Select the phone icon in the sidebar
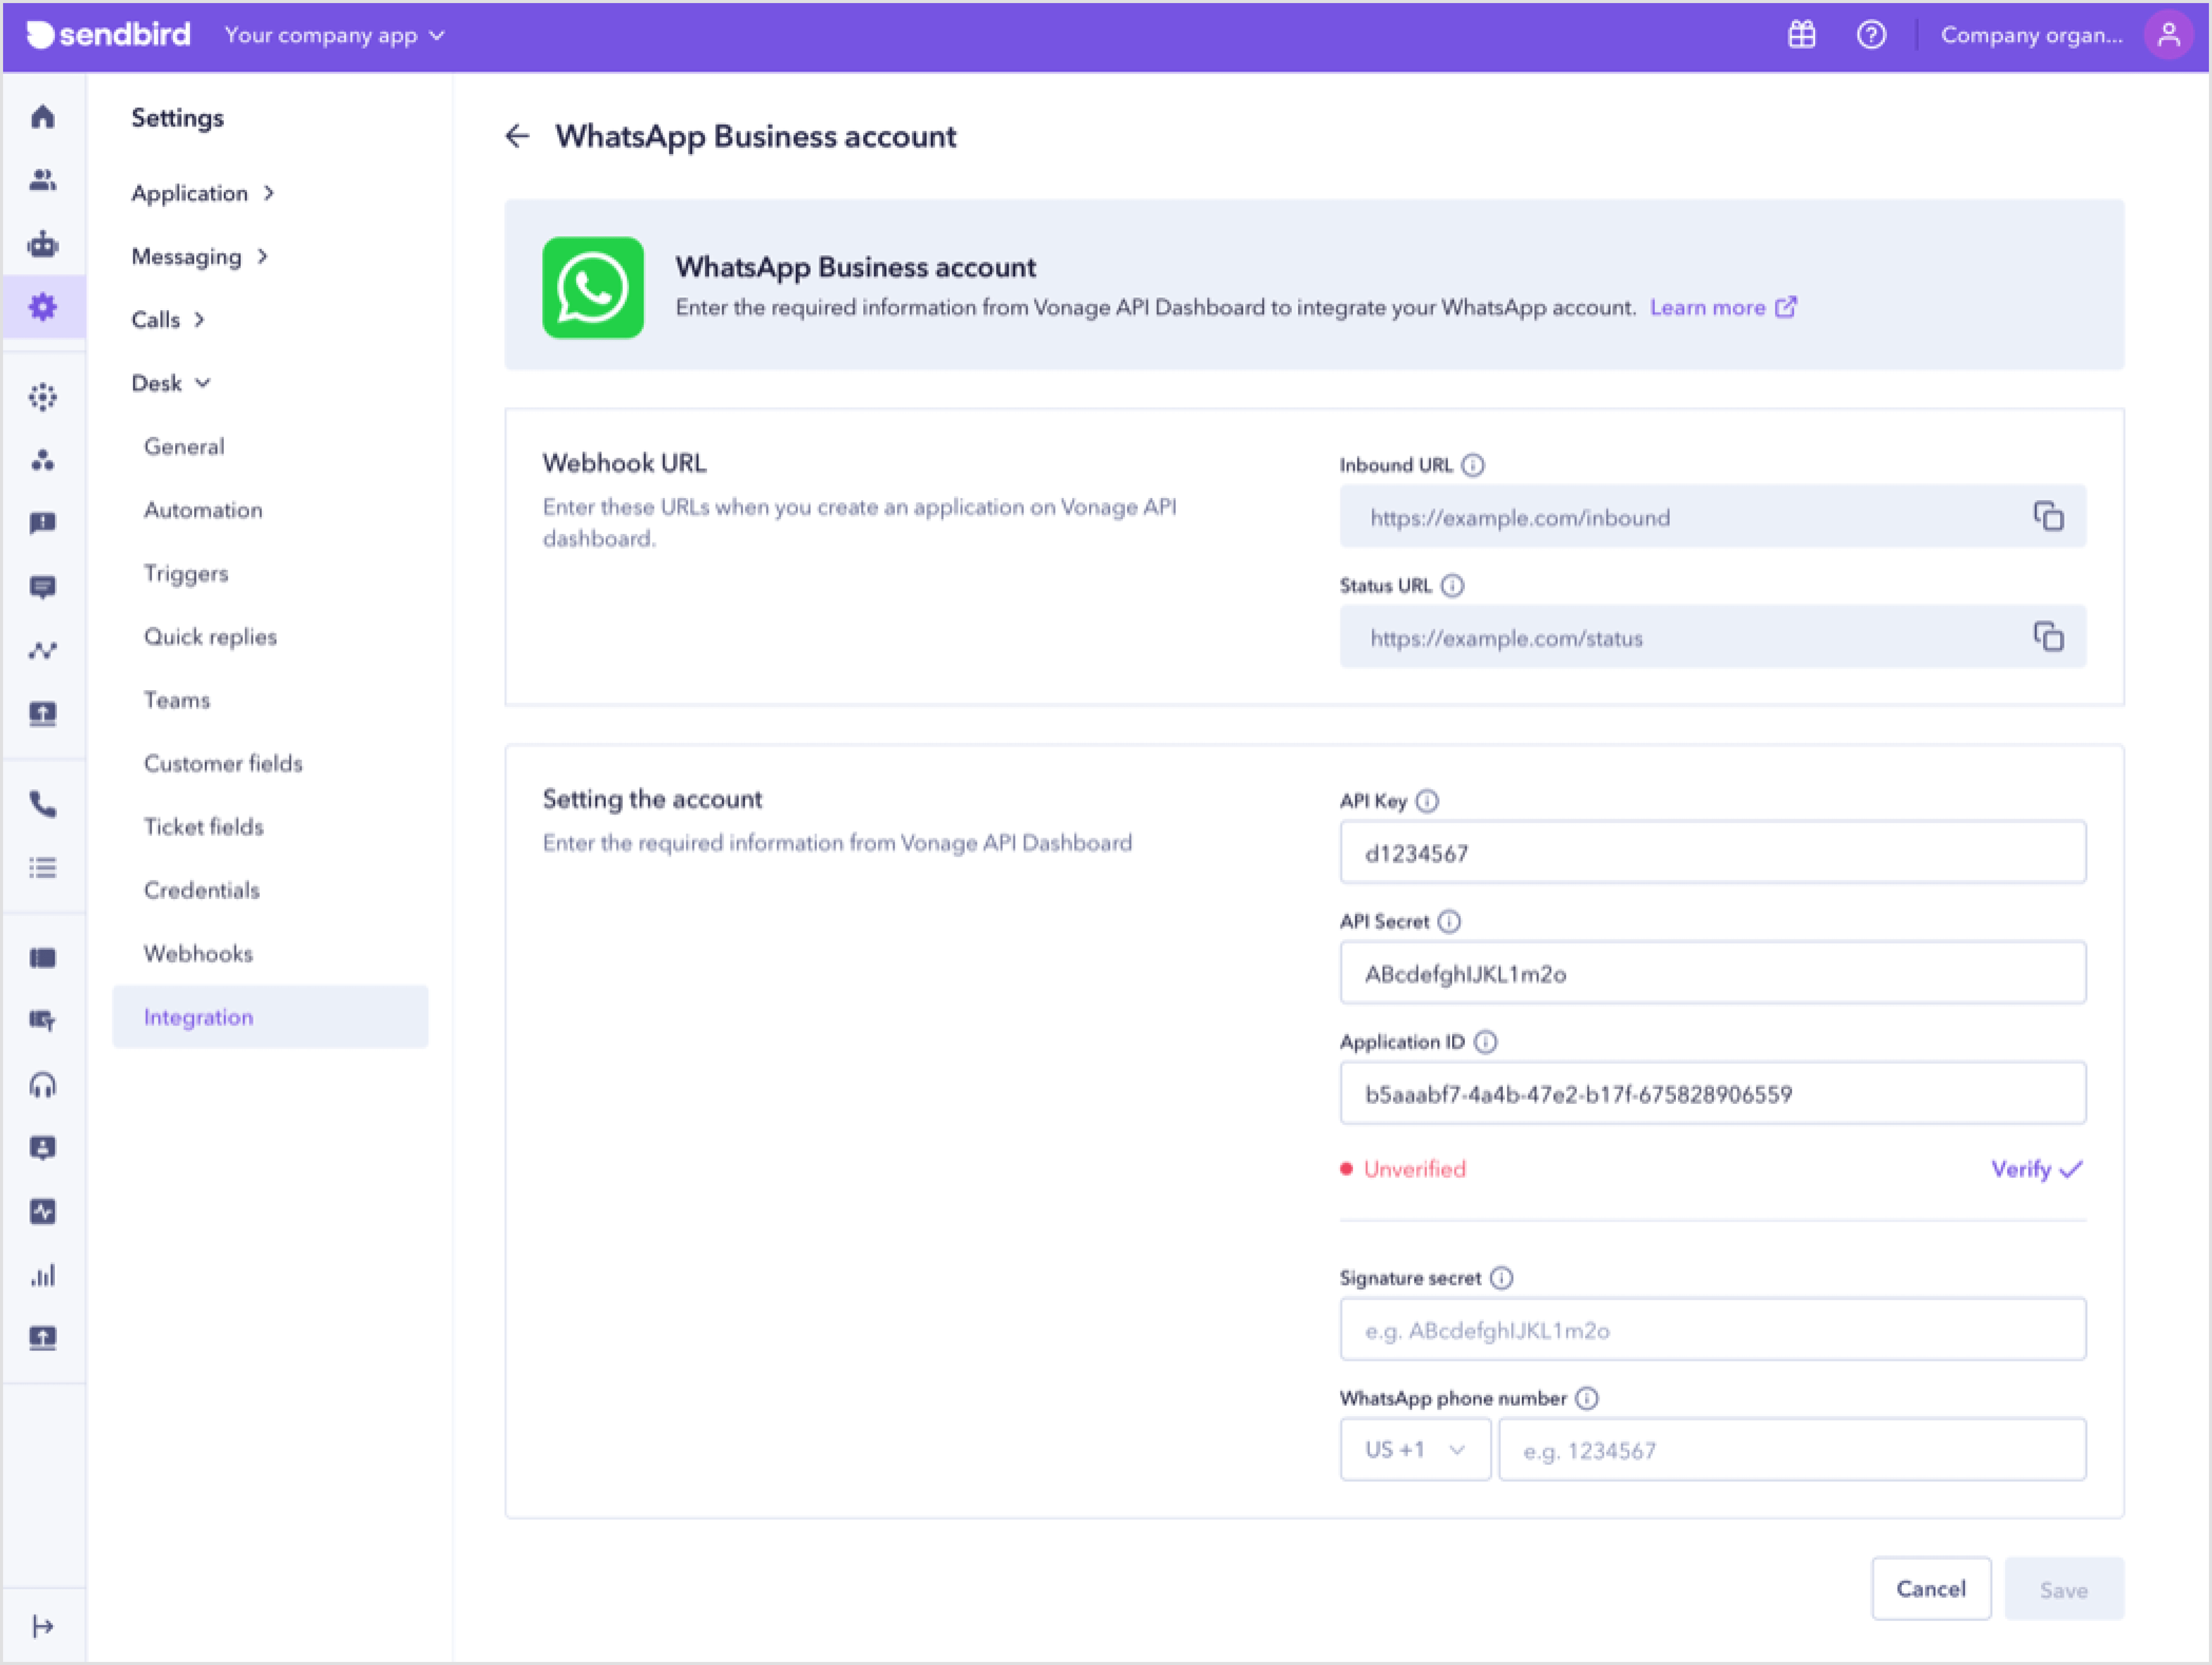Image resolution: width=2212 pixels, height=1665 pixels. [x=43, y=804]
